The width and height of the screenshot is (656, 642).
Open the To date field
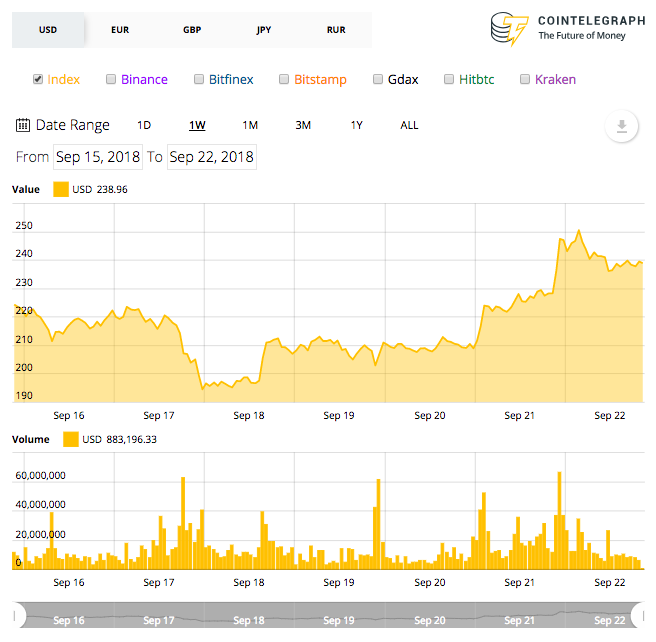(x=212, y=157)
